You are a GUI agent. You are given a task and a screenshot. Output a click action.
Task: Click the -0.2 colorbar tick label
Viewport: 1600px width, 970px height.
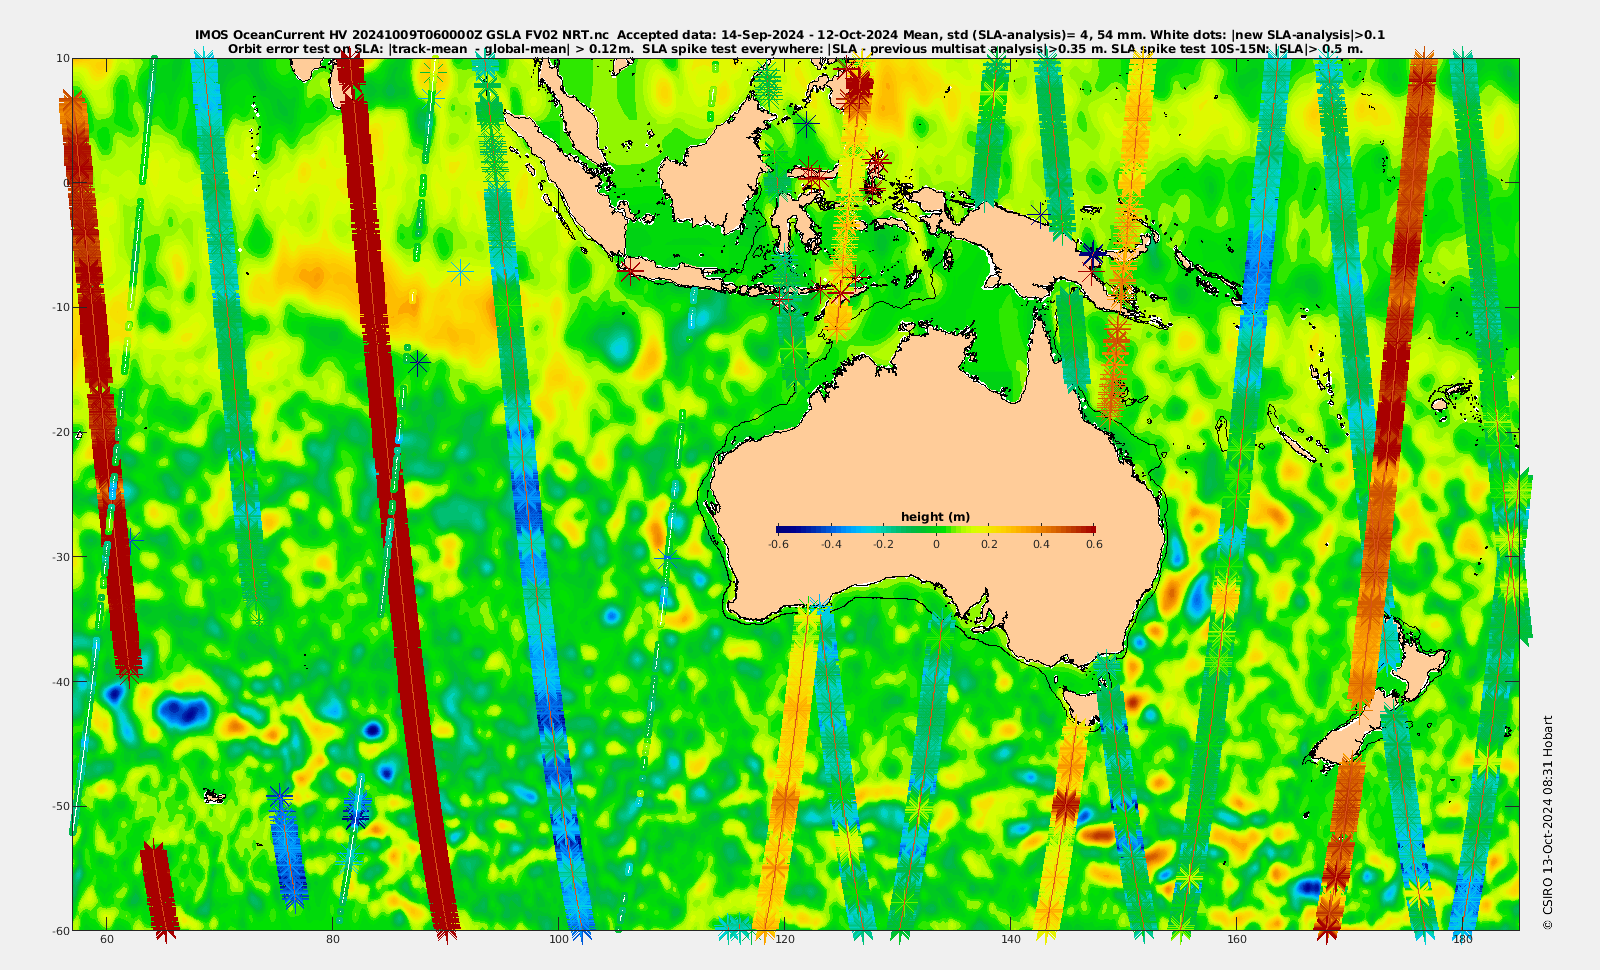883,545
